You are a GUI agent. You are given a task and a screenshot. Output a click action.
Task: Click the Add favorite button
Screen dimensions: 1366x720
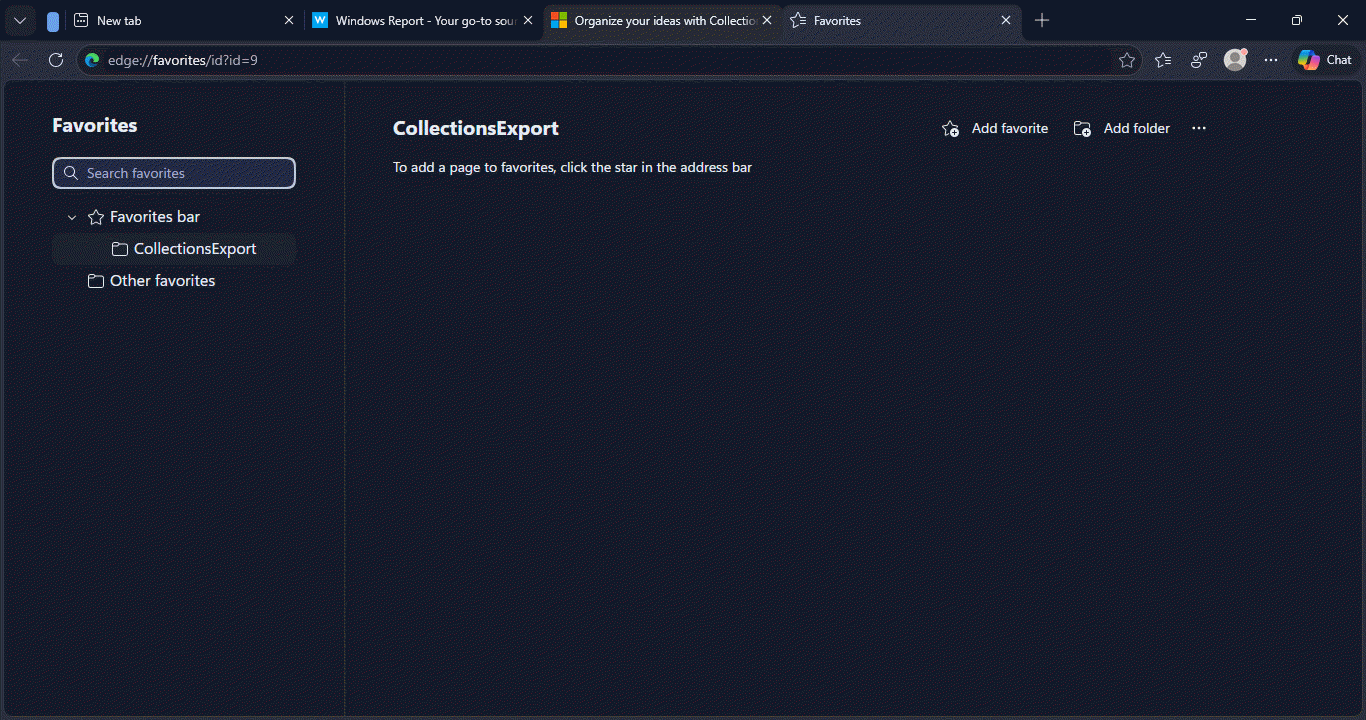coord(996,128)
